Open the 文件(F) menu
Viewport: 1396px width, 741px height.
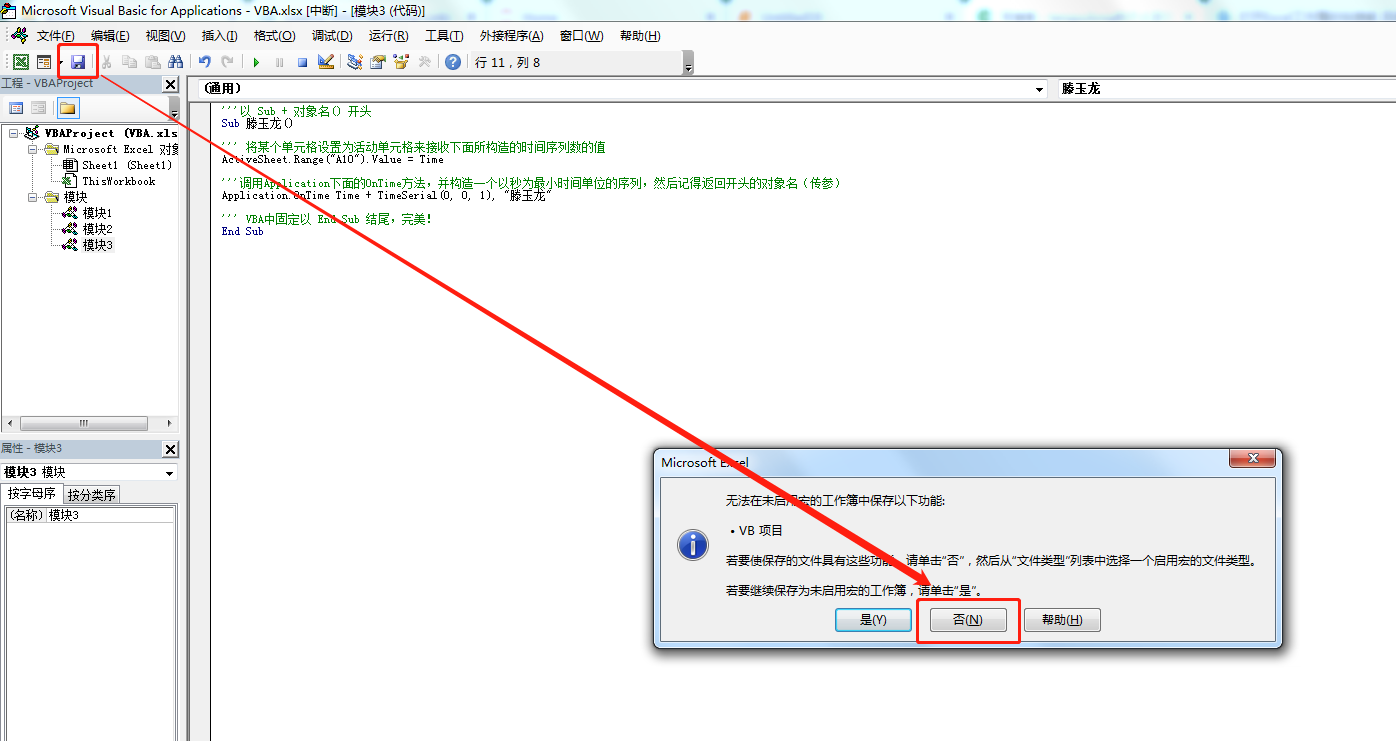[56, 36]
